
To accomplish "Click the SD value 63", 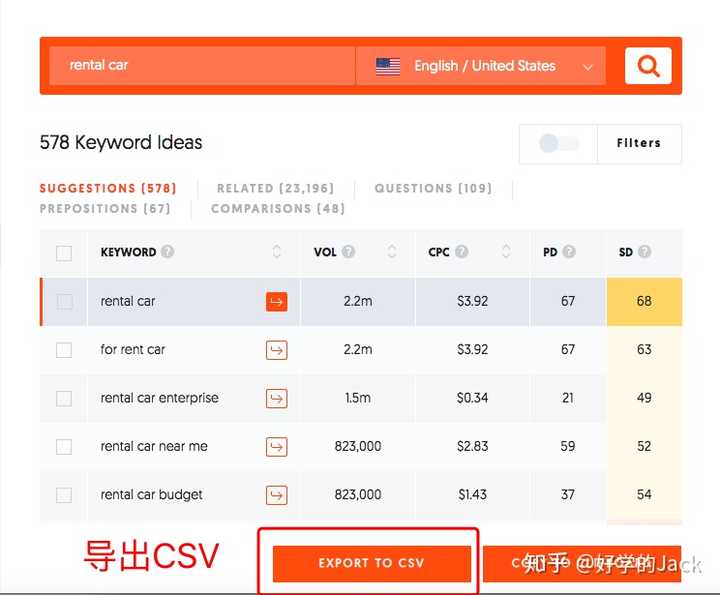I will tap(644, 350).
